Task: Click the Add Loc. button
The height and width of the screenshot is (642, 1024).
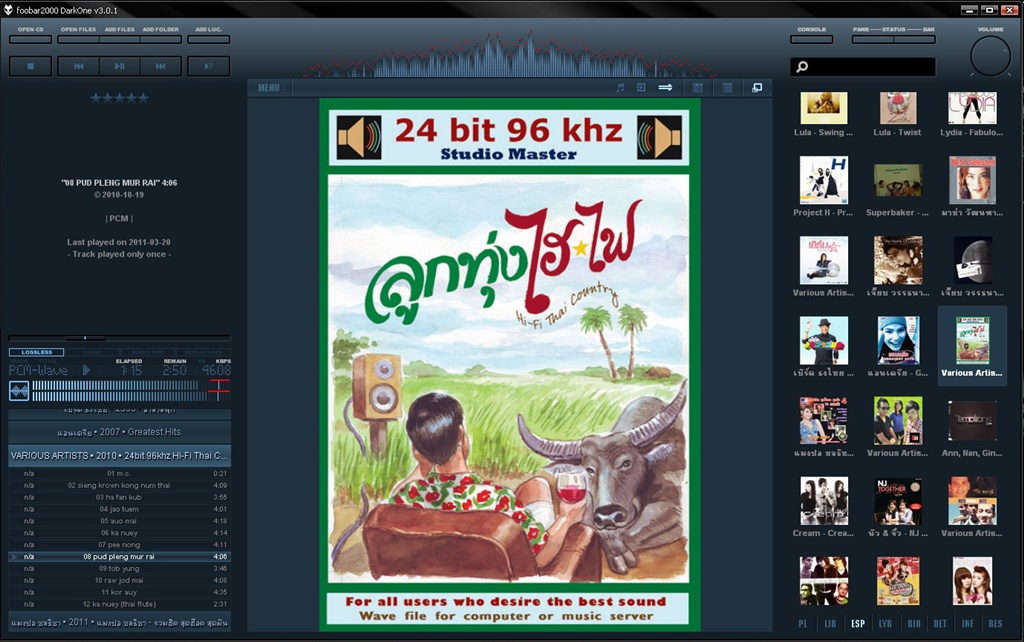Action: [x=208, y=39]
